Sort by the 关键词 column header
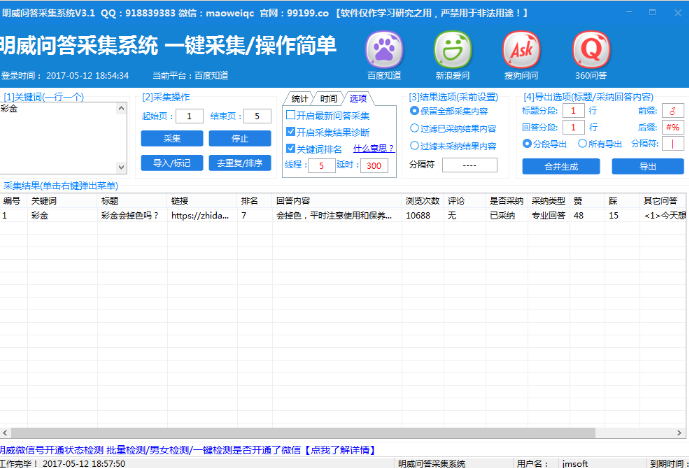 62,201
